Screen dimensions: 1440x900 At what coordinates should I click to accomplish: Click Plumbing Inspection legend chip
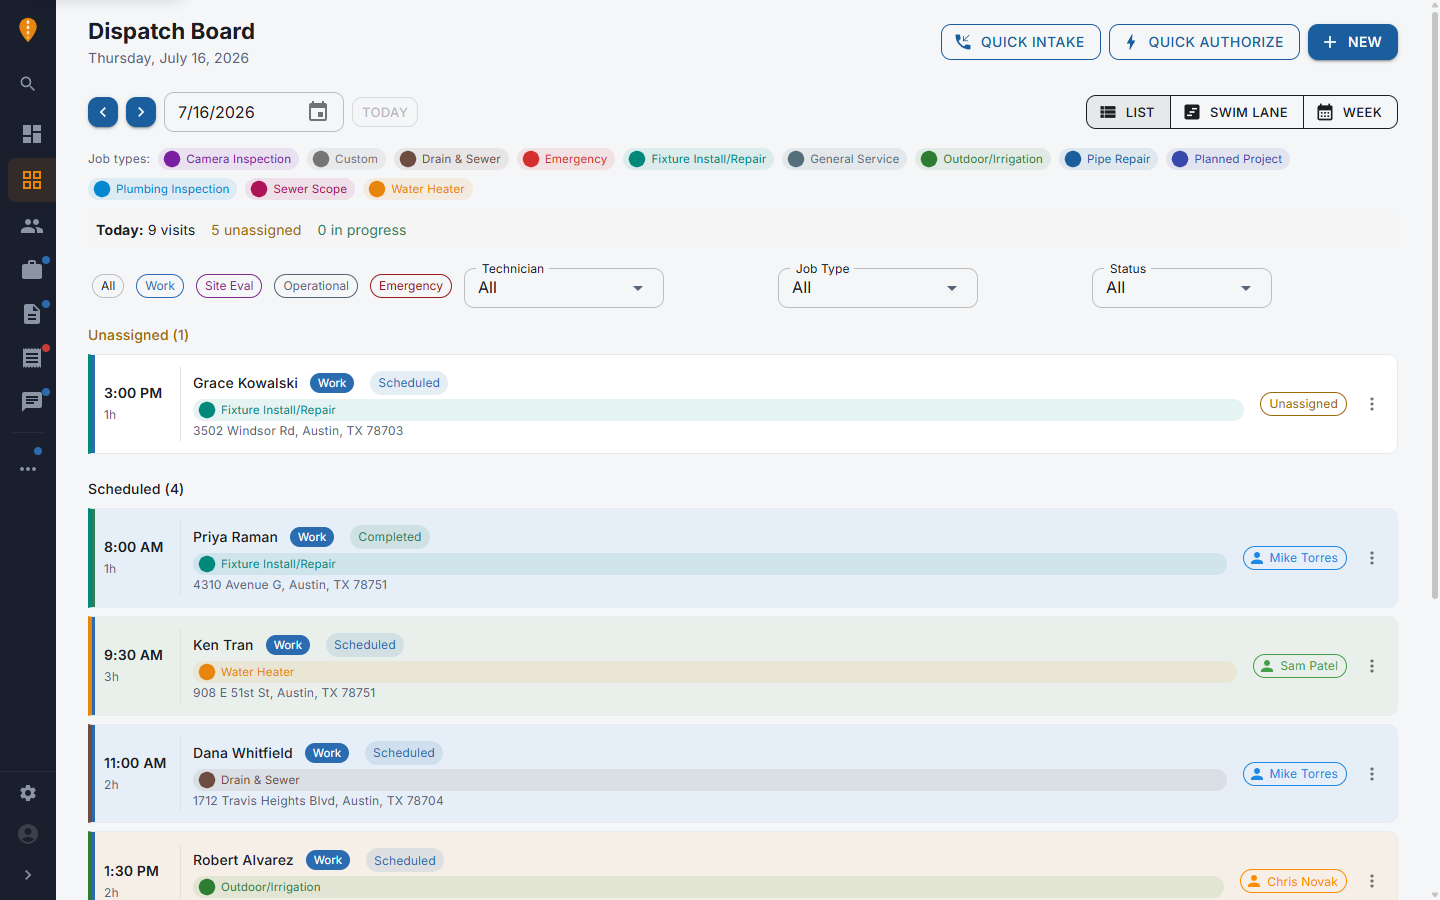click(x=163, y=189)
